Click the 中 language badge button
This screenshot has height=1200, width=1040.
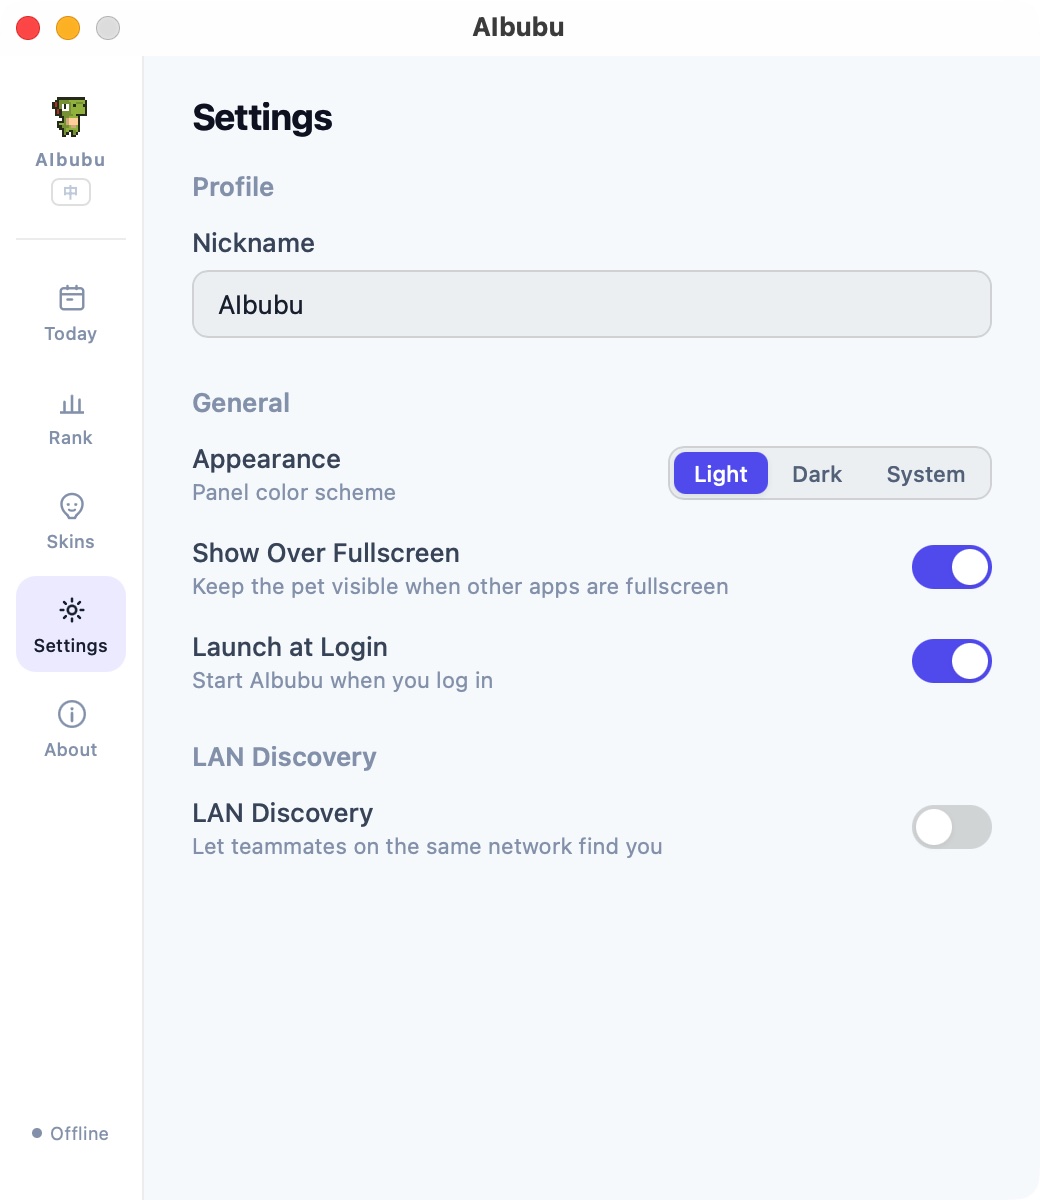click(70, 191)
